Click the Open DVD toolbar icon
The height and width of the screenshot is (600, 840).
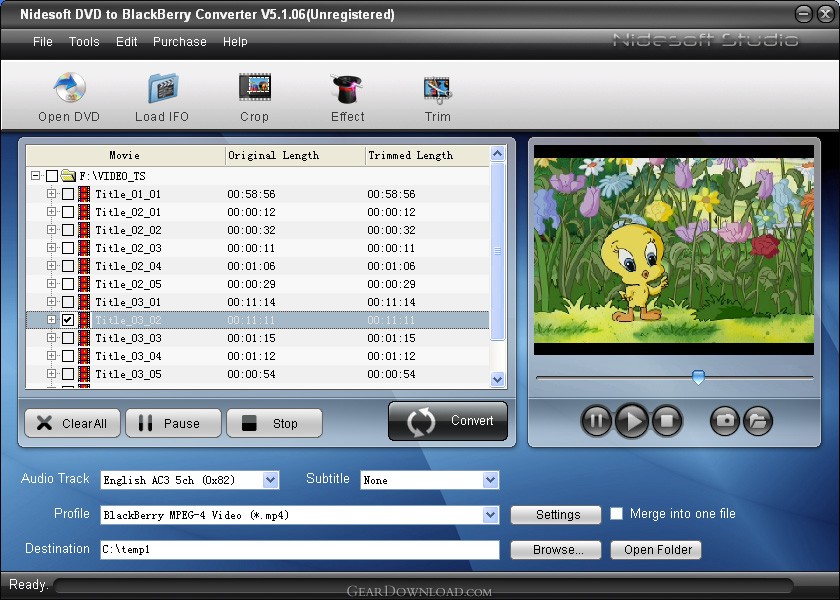coord(69,87)
